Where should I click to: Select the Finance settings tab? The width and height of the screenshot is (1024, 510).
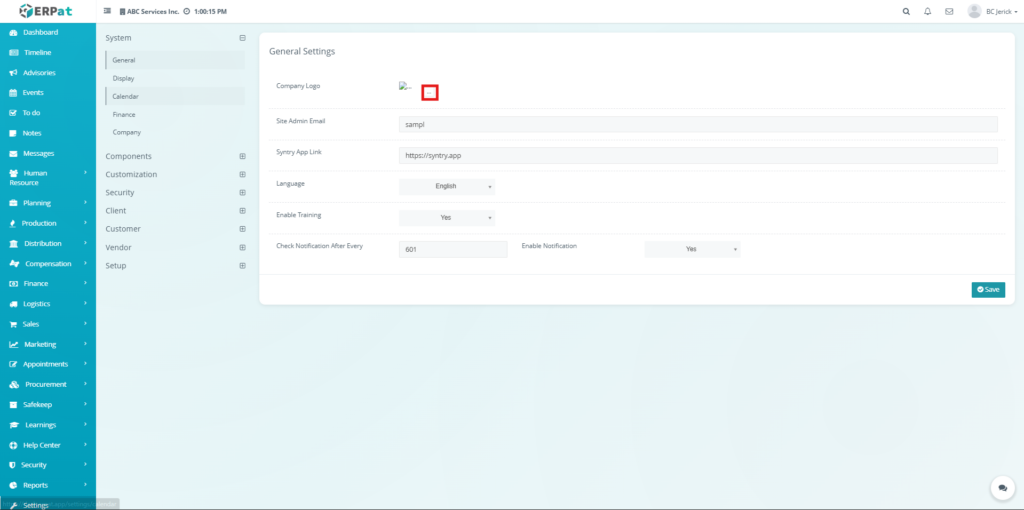pos(124,114)
